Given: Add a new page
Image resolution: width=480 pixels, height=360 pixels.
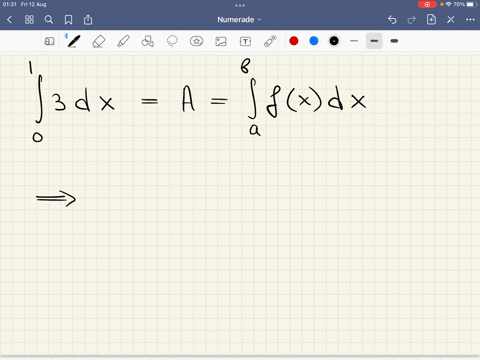Looking at the screenshot, I should tap(431, 20).
